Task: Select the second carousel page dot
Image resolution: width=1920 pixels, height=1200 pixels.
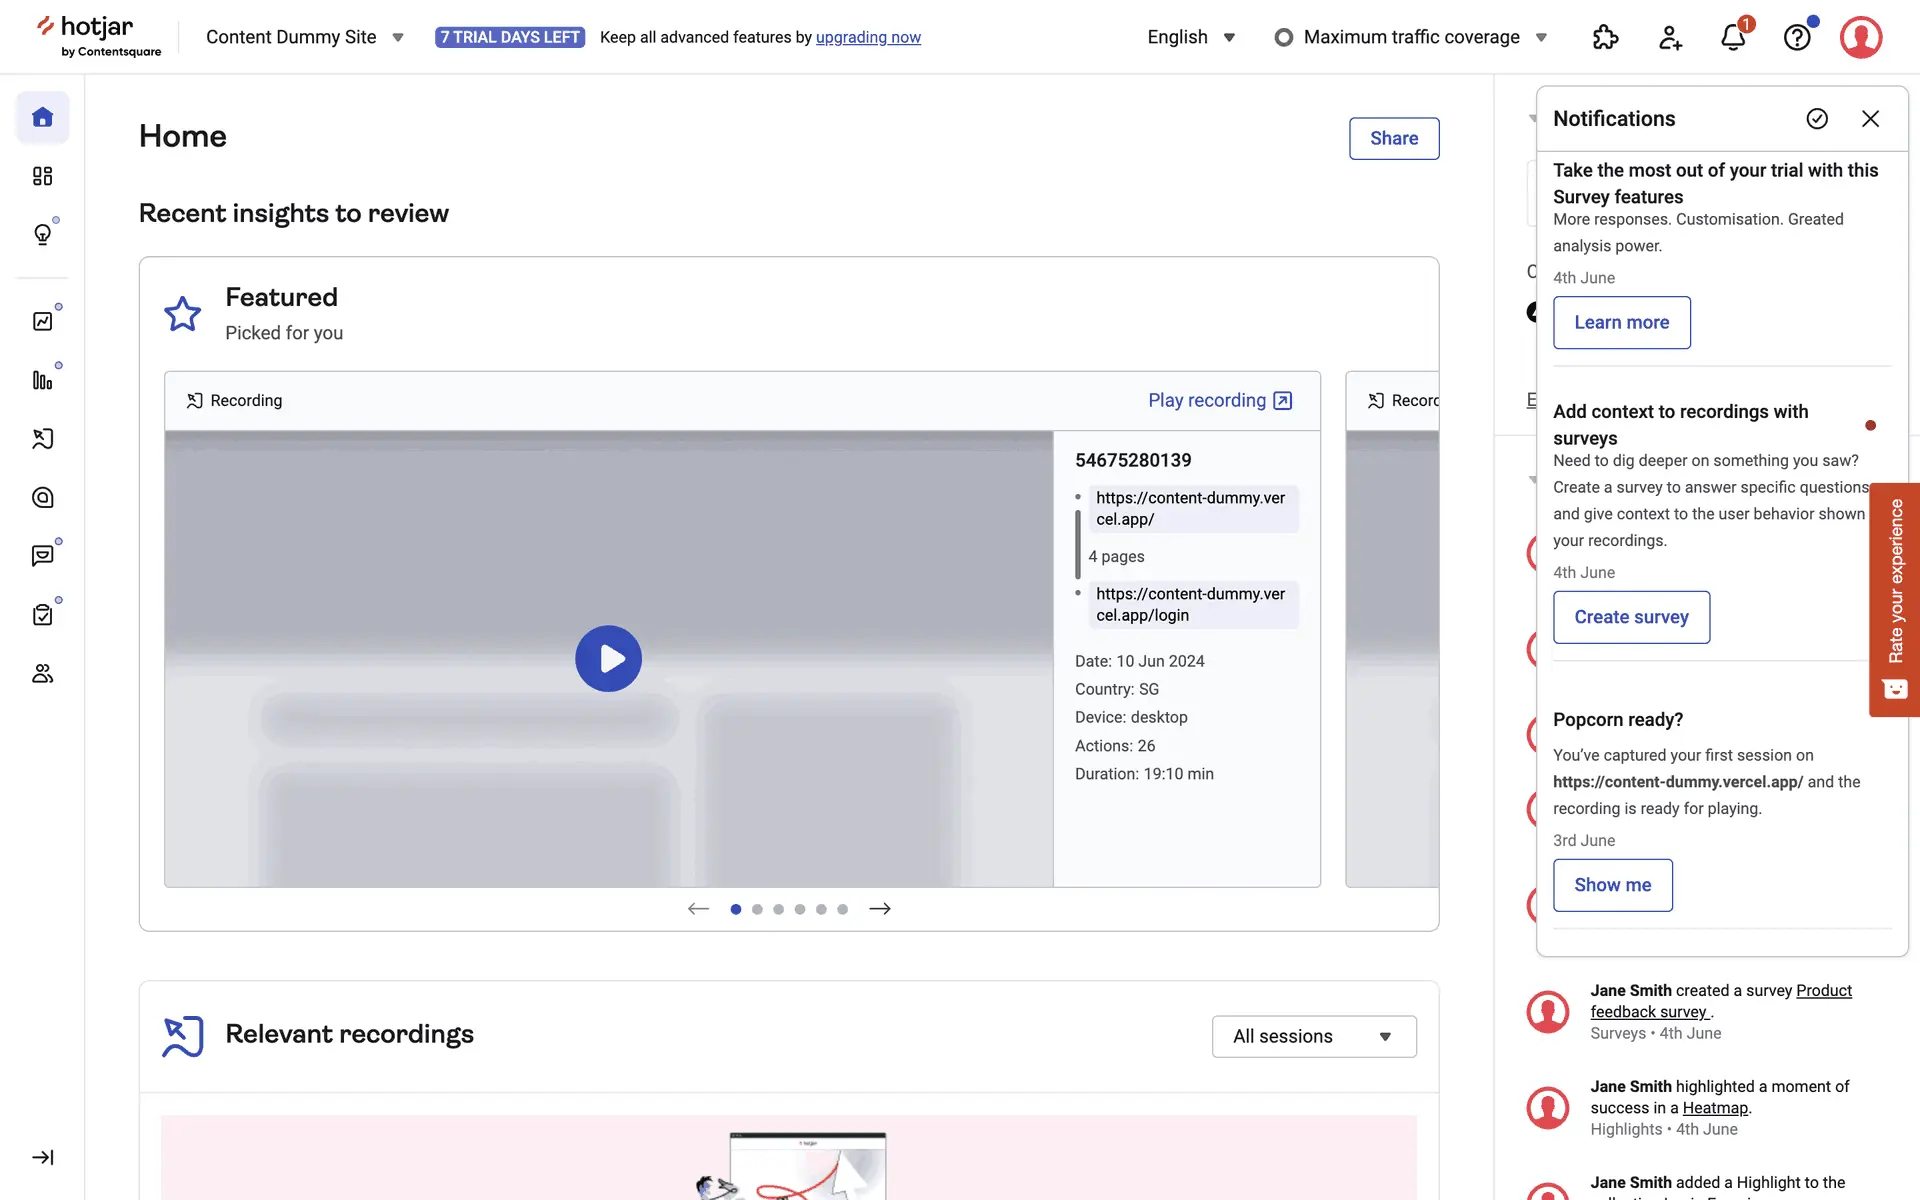Action: coord(757,909)
